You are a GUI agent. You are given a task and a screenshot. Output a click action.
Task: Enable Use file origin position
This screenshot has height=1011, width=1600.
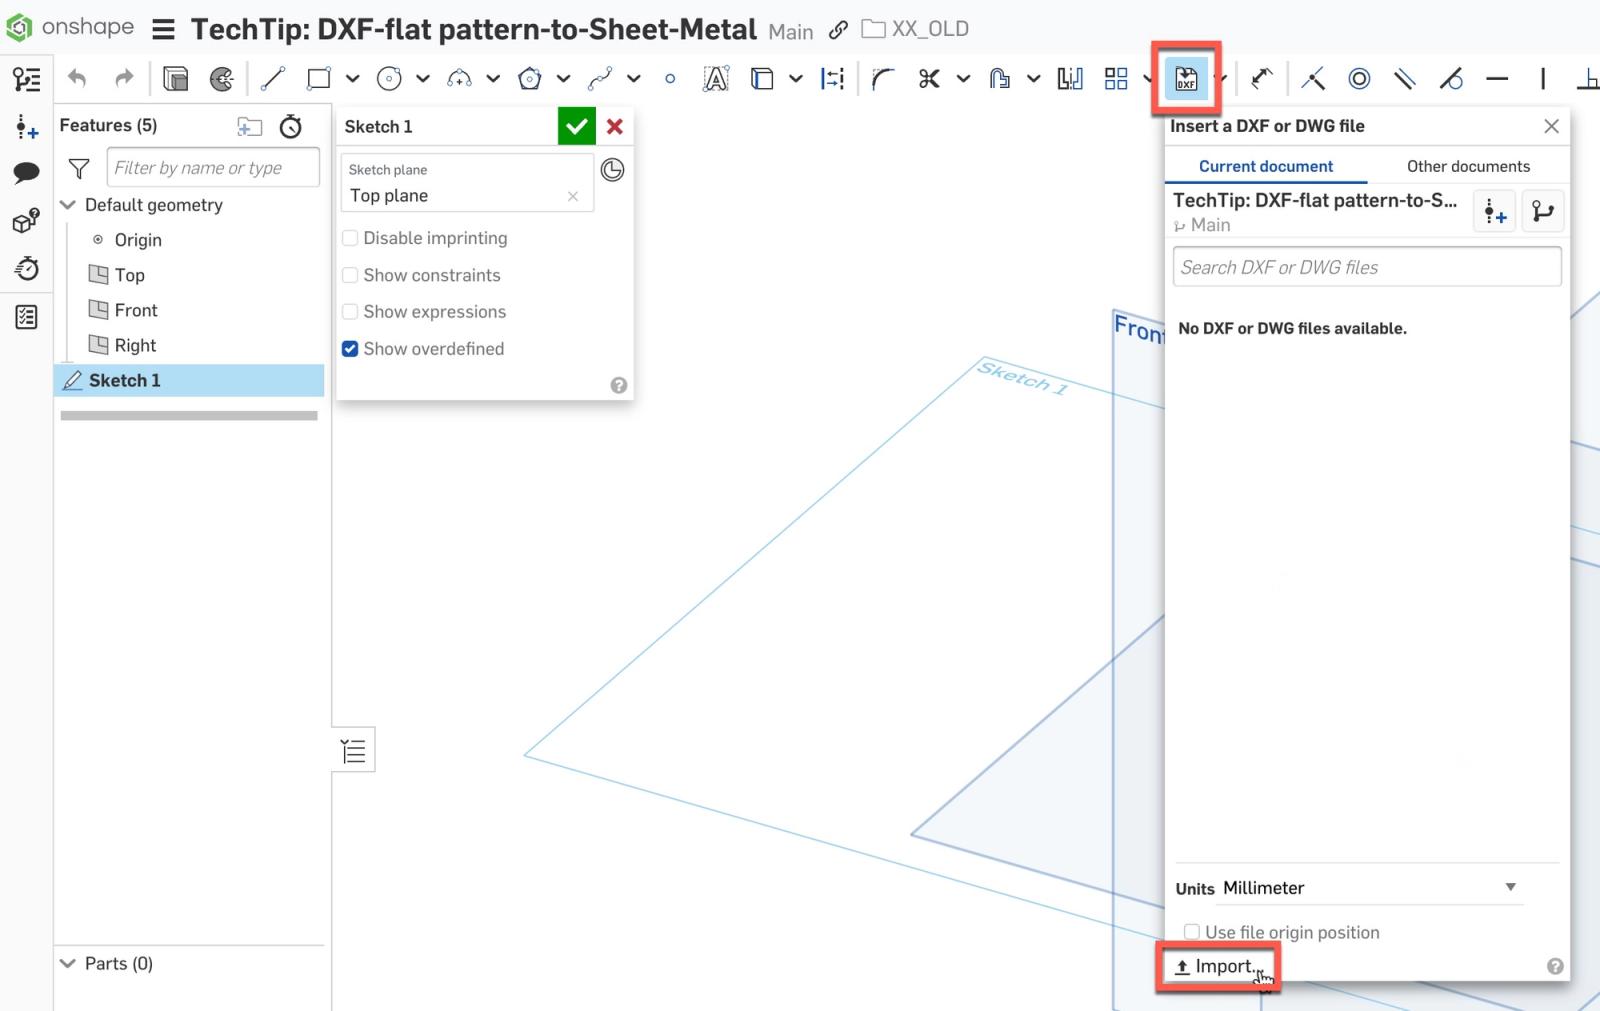coord(1192,931)
